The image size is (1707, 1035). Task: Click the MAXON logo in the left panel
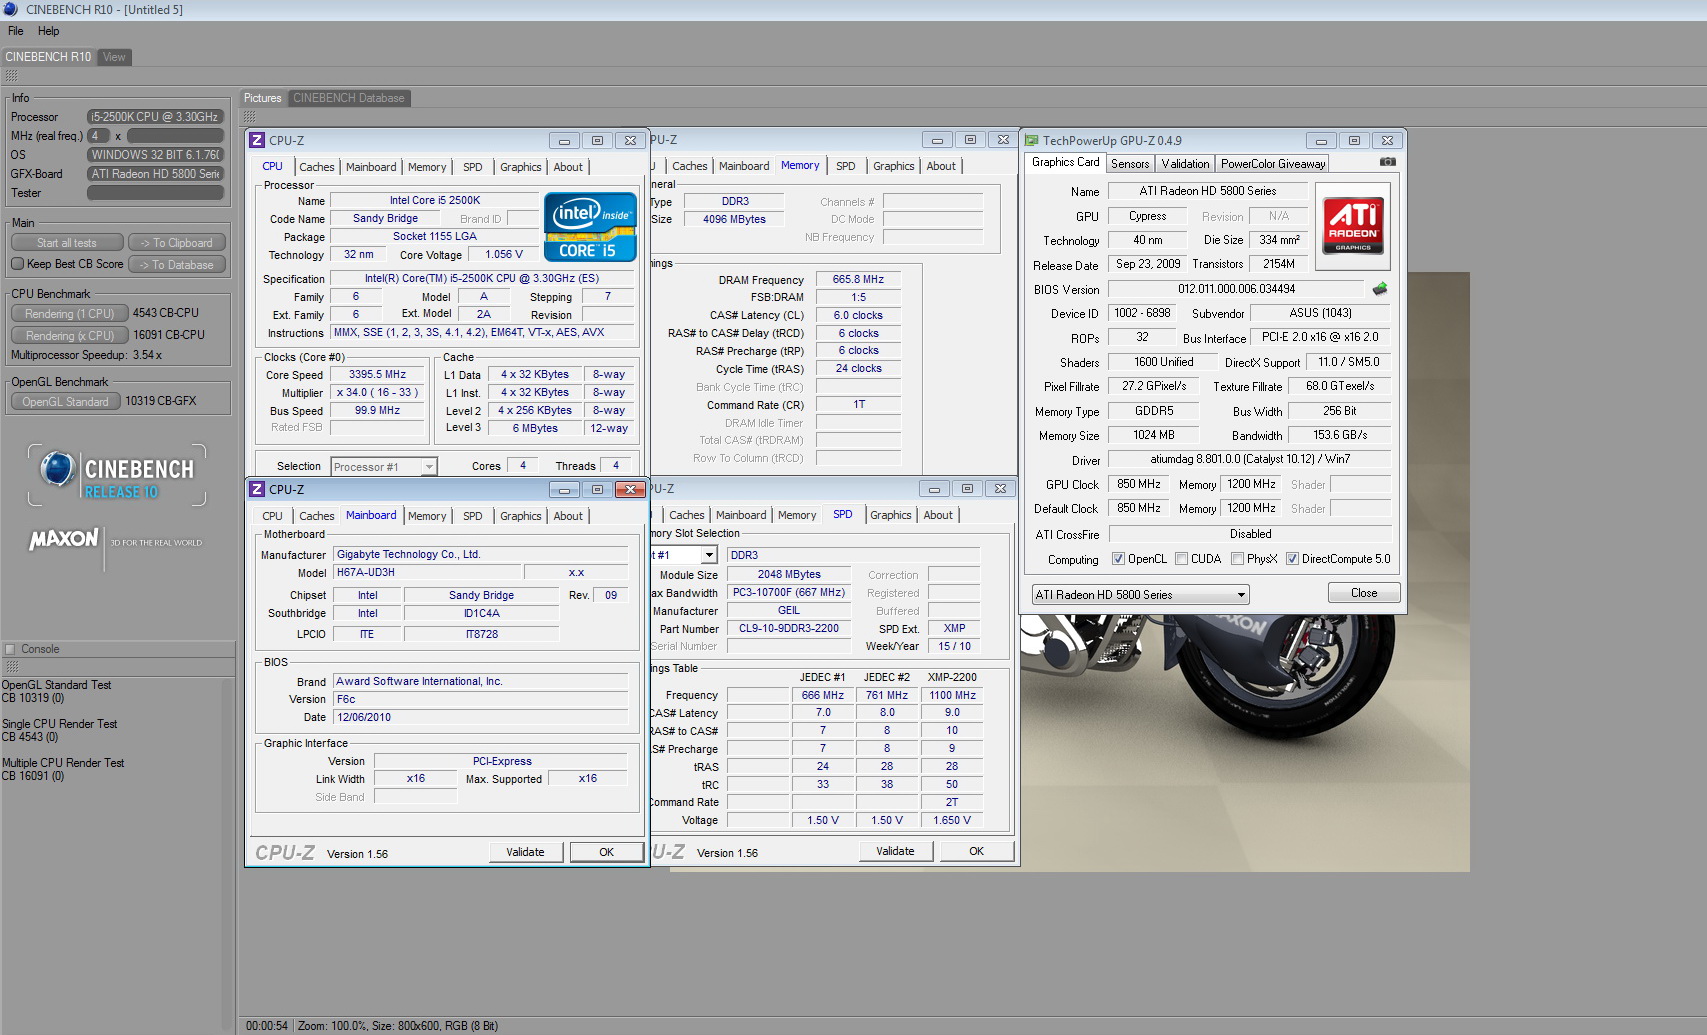pos(64,540)
